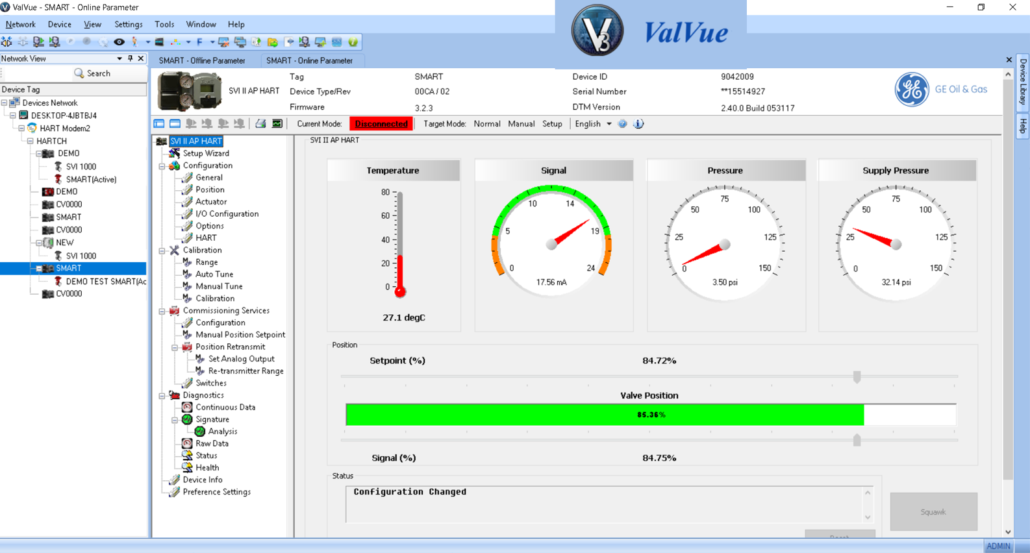This screenshot has height=553, width=1030.
Task: Click the eye icon in main toolbar
Action: coord(119,42)
